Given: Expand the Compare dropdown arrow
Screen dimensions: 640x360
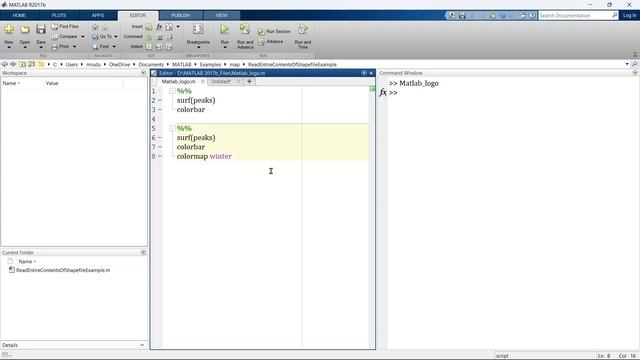Looking at the screenshot, I should (83, 37).
